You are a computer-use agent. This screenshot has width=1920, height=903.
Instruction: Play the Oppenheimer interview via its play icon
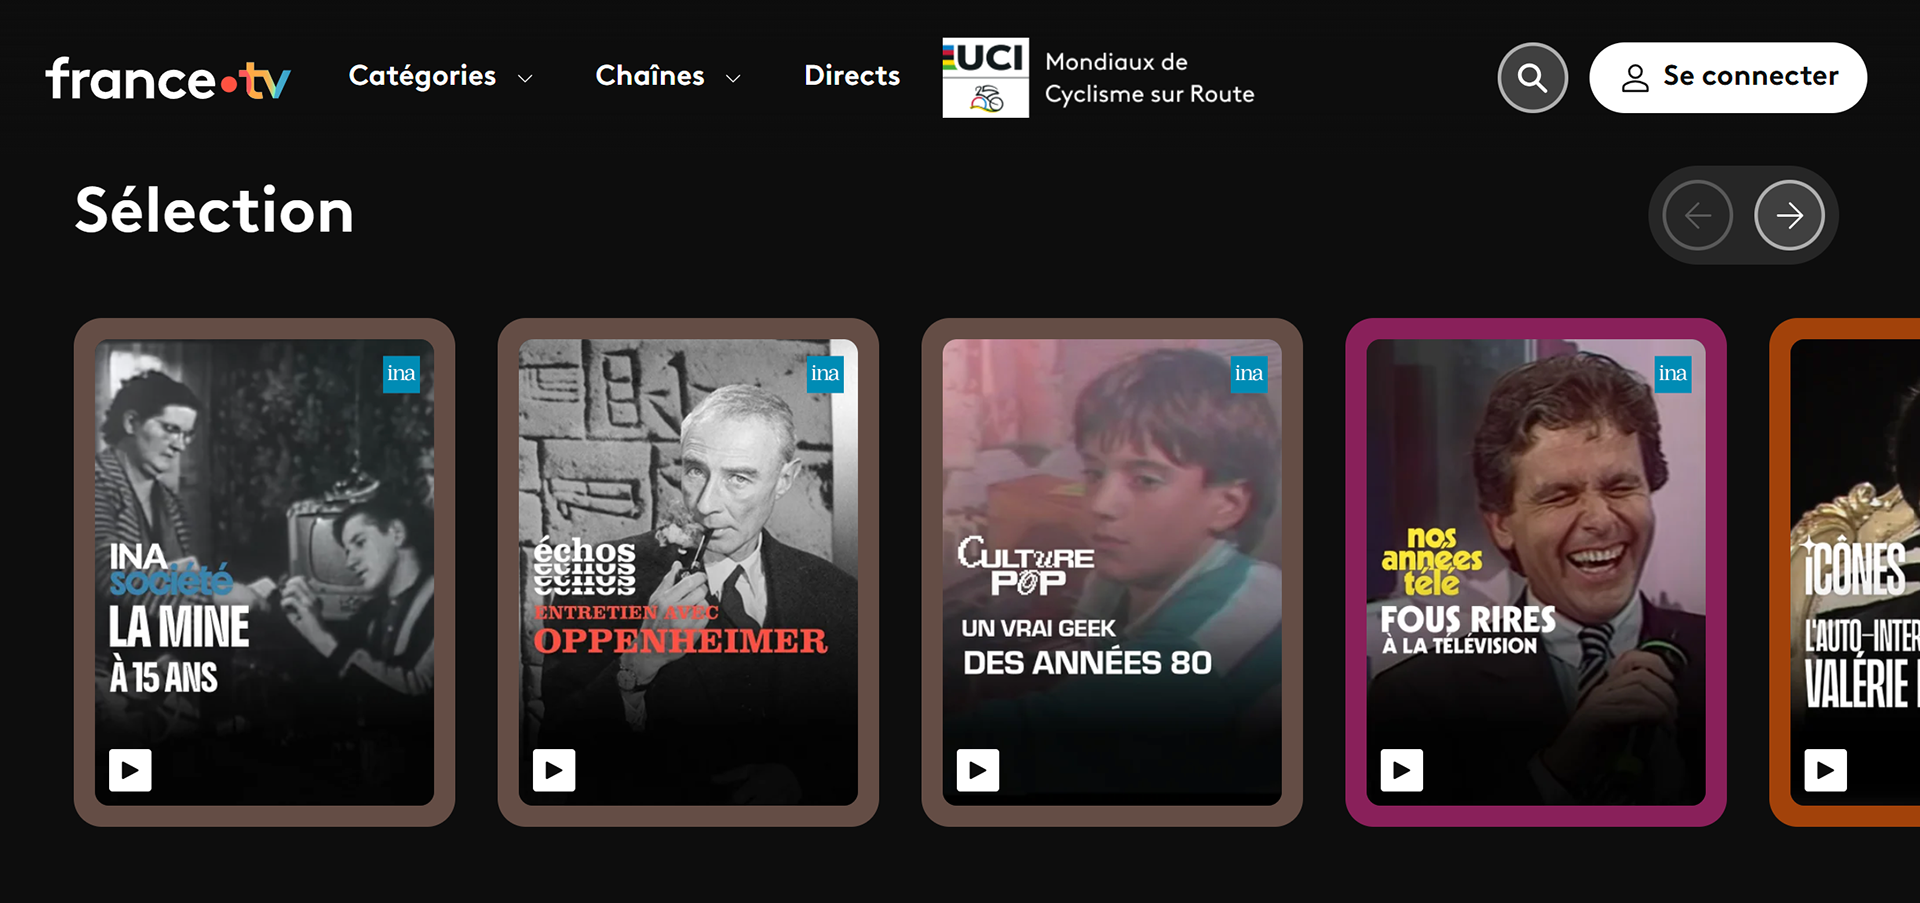pos(554,770)
